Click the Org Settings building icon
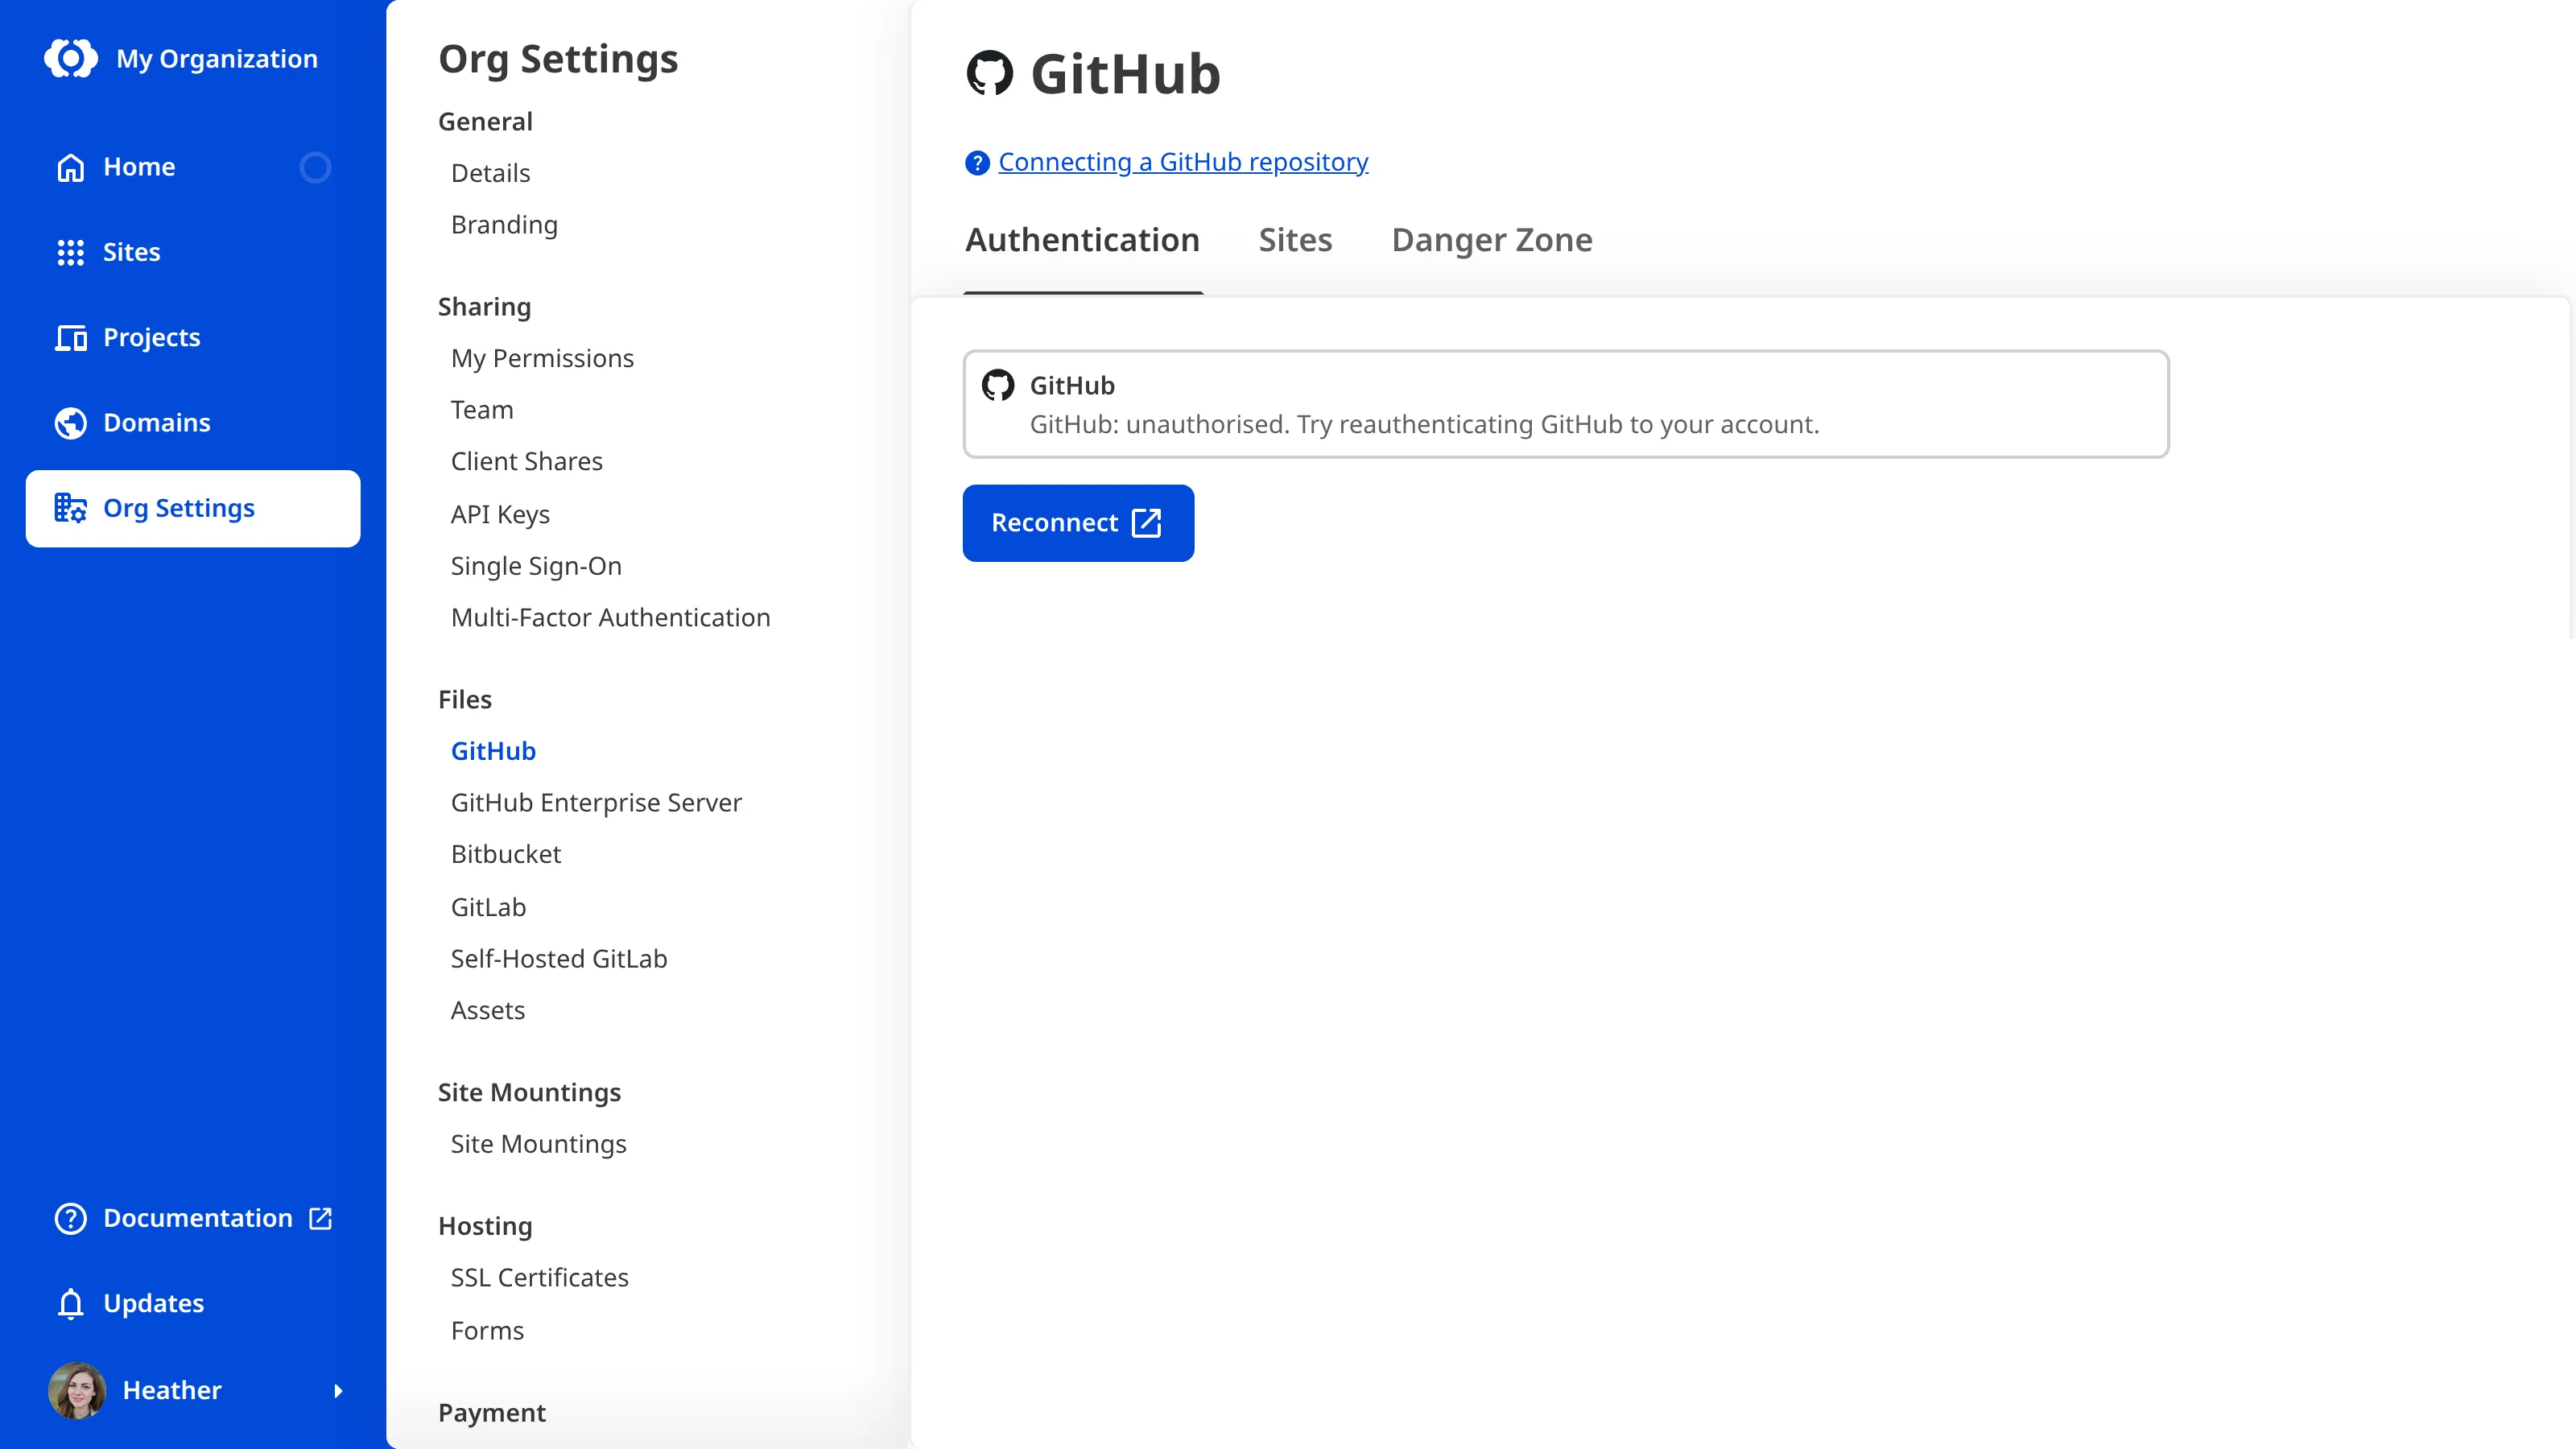This screenshot has width=2576, height=1449. point(71,508)
